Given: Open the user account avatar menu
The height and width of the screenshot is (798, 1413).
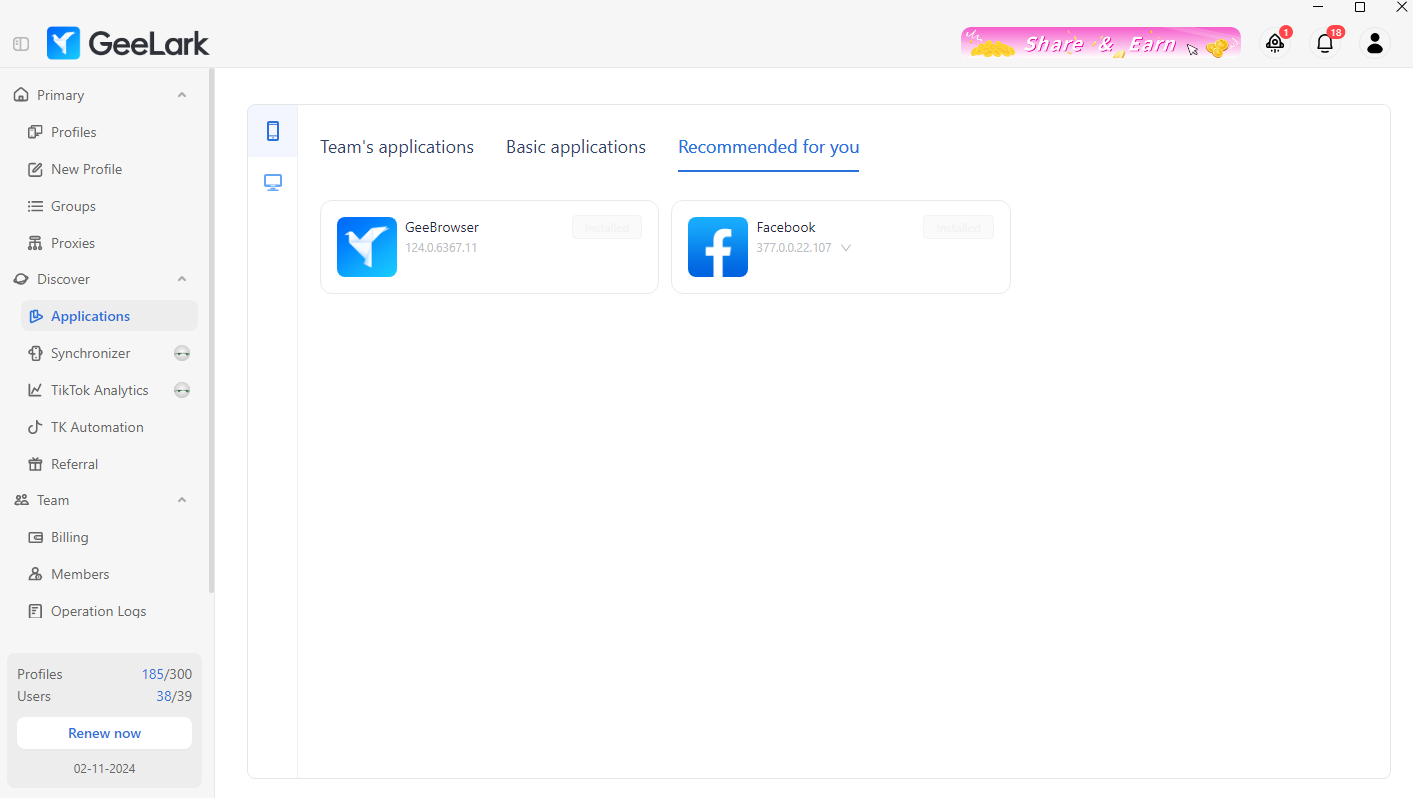Looking at the screenshot, I should coord(1375,43).
